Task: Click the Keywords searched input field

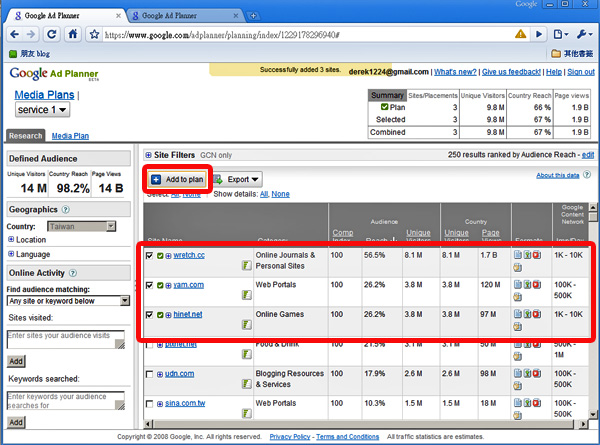Action: [x=66, y=401]
